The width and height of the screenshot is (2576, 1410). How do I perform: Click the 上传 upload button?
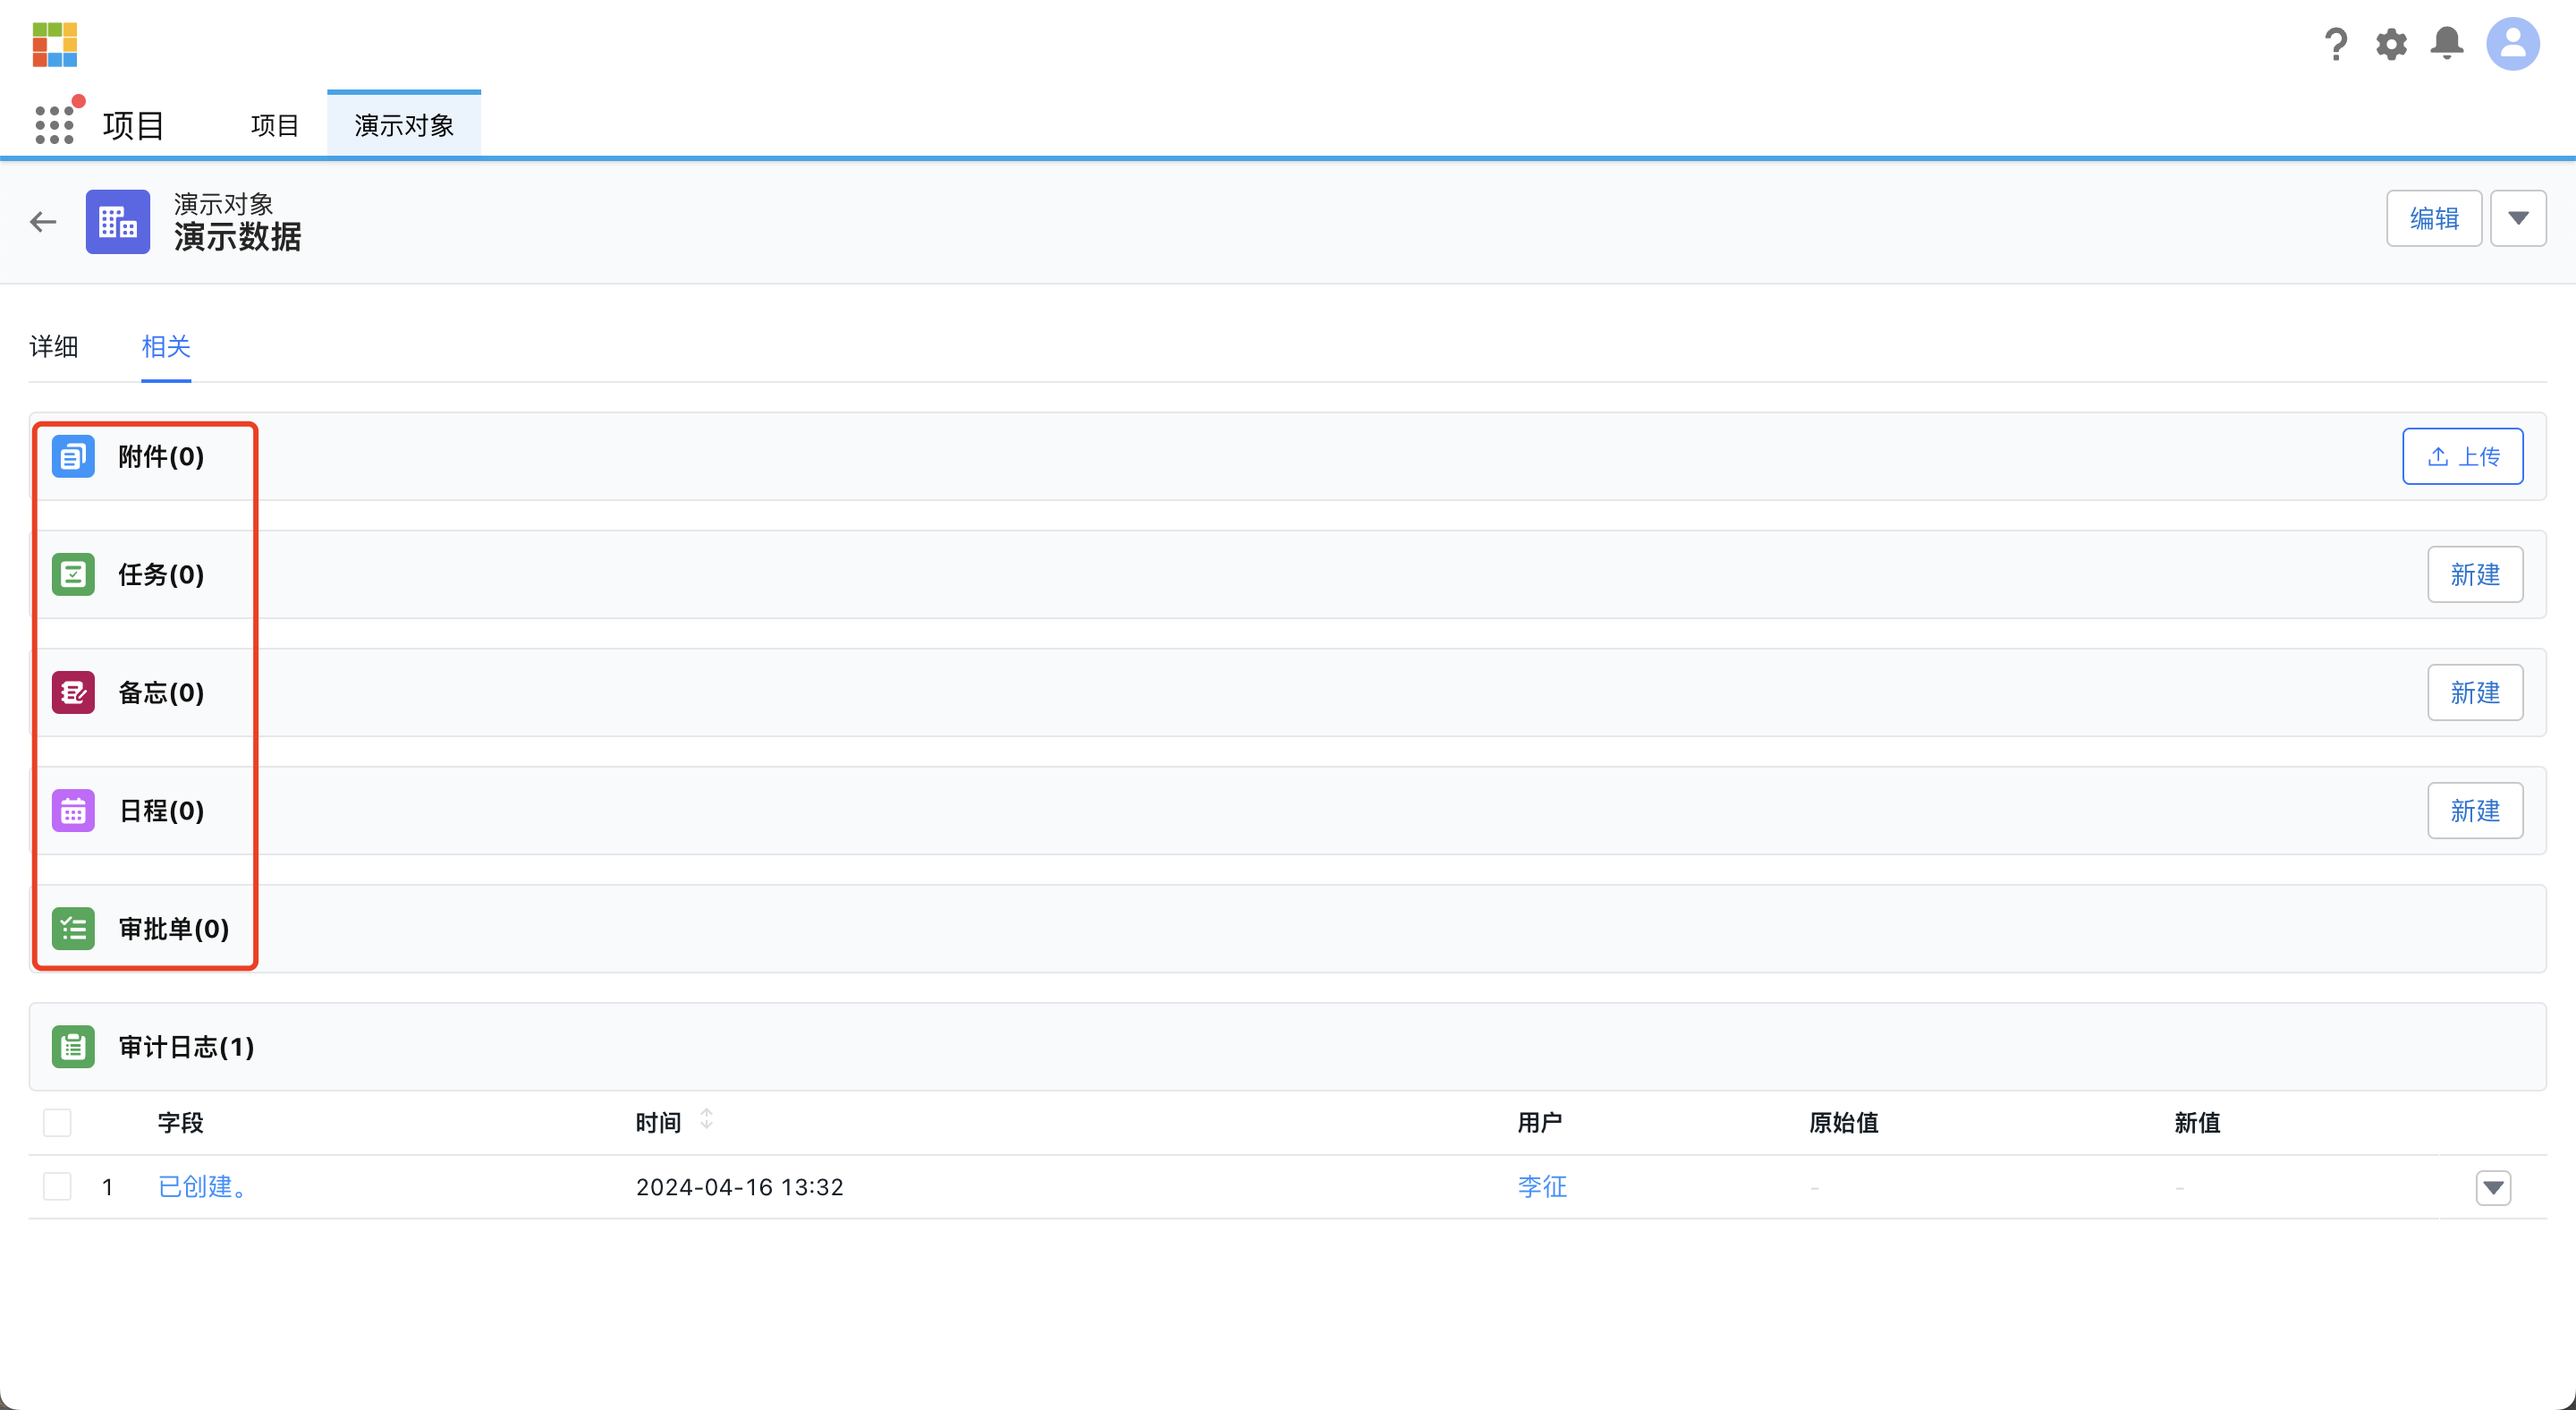coord(2462,457)
